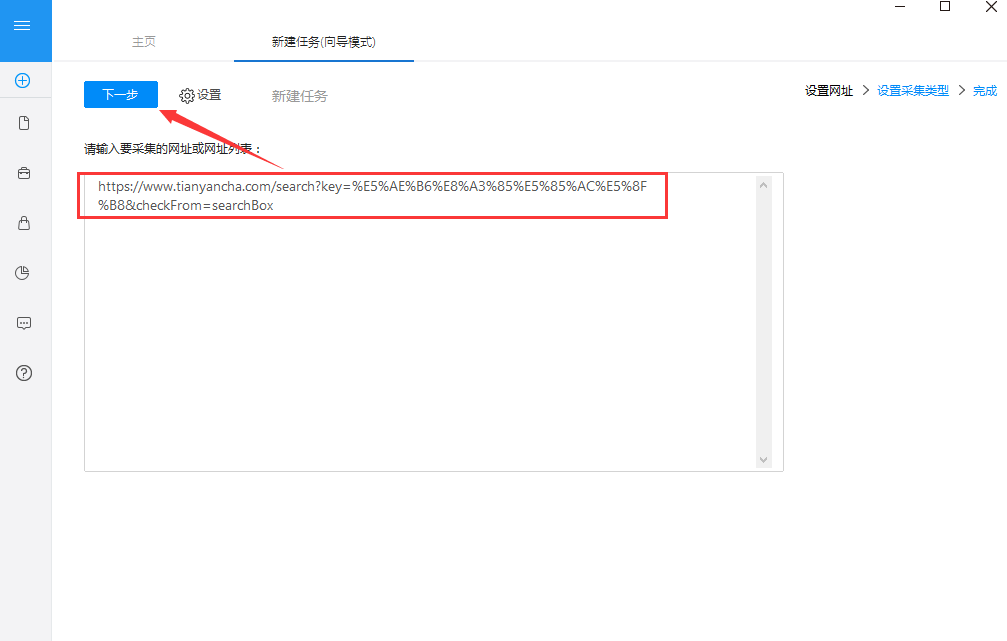
Task: Click the 新建任务 option
Action: point(299,95)
